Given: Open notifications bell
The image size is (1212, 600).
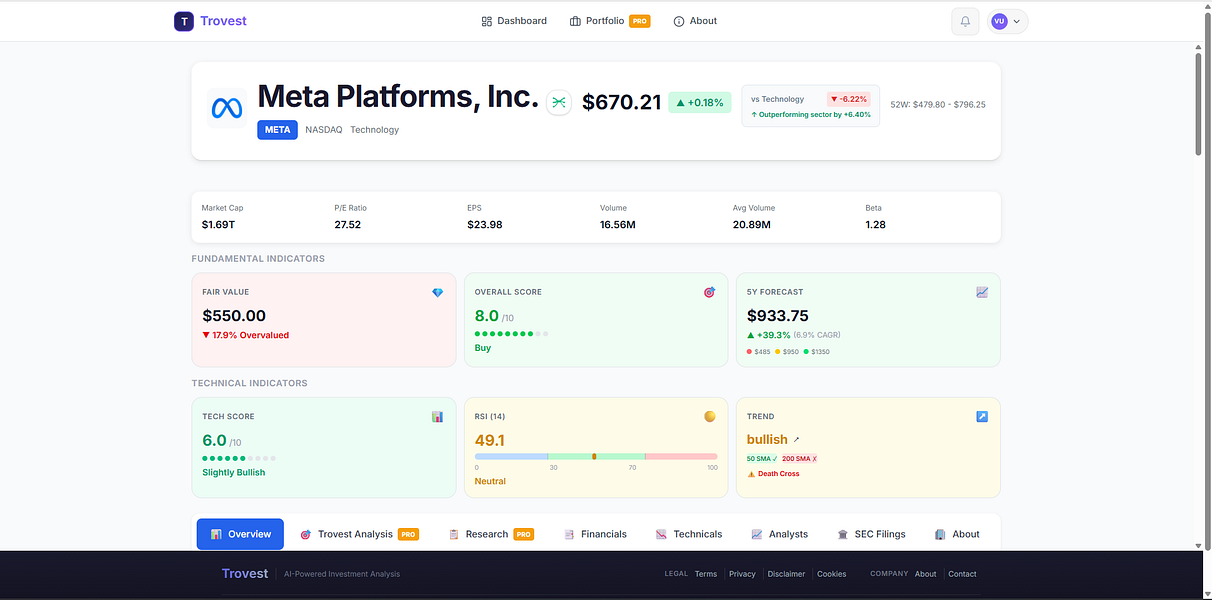Looking at the screenshot, I should tap(965, 21).
